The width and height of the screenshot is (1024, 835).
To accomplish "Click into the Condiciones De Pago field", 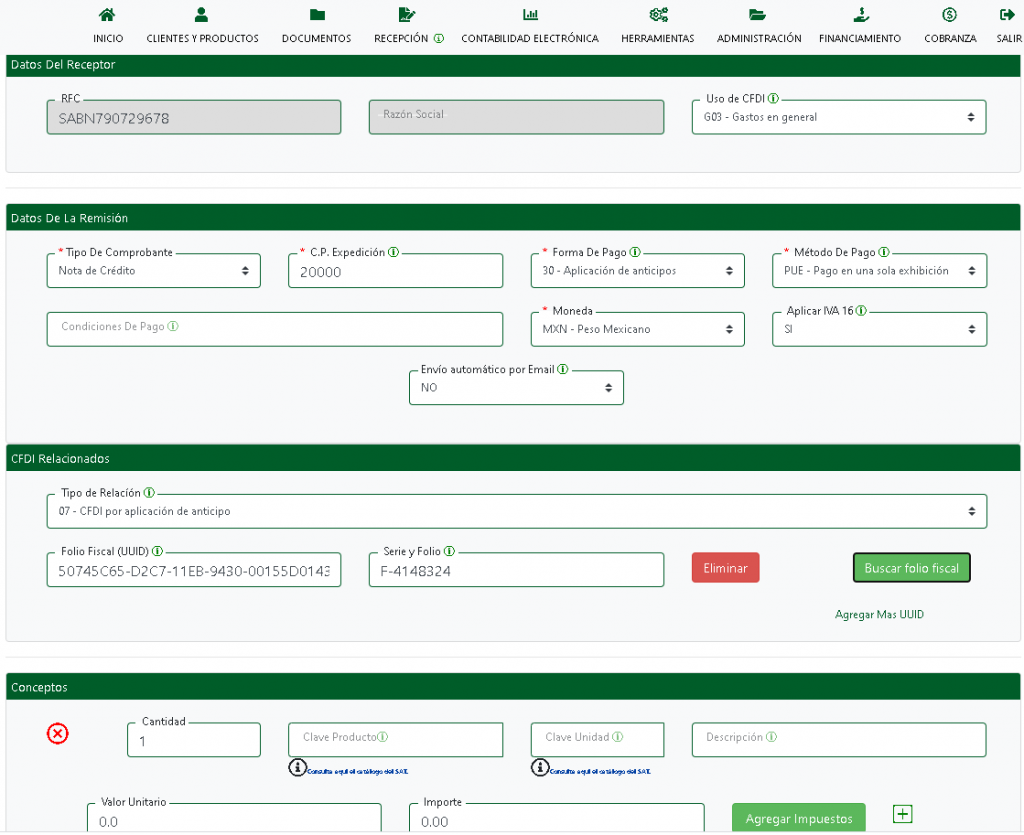I will pyautogui.click(x=274, y=329).
